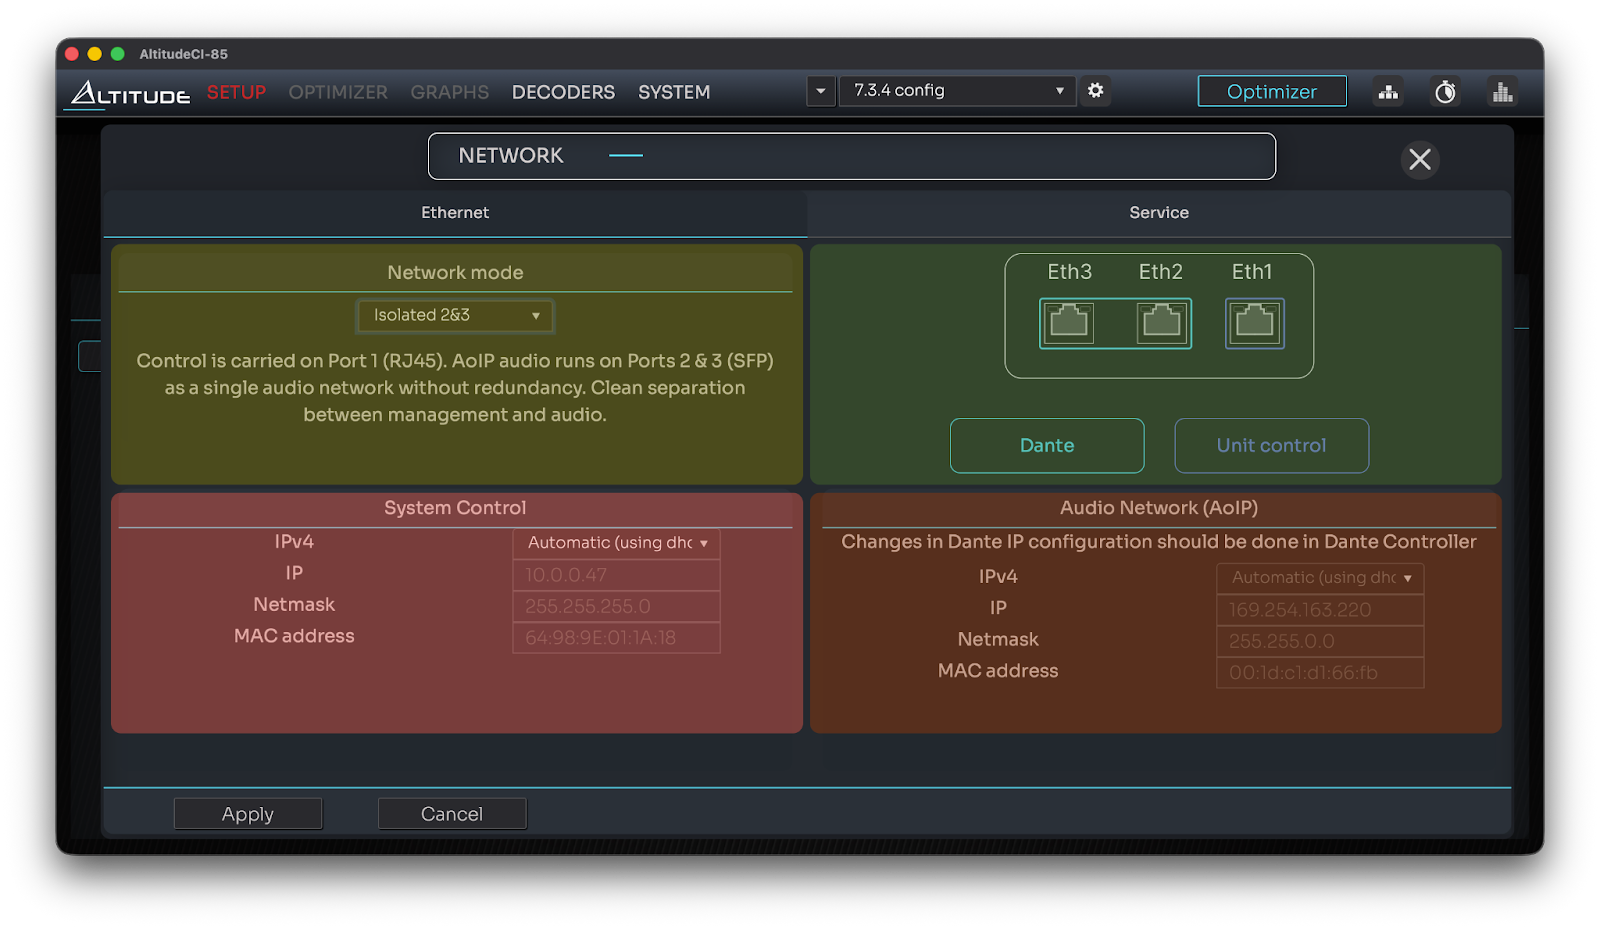Open System Control IPv4 mode dropdown
The image size is (1600, 929).
click(616, 542)
